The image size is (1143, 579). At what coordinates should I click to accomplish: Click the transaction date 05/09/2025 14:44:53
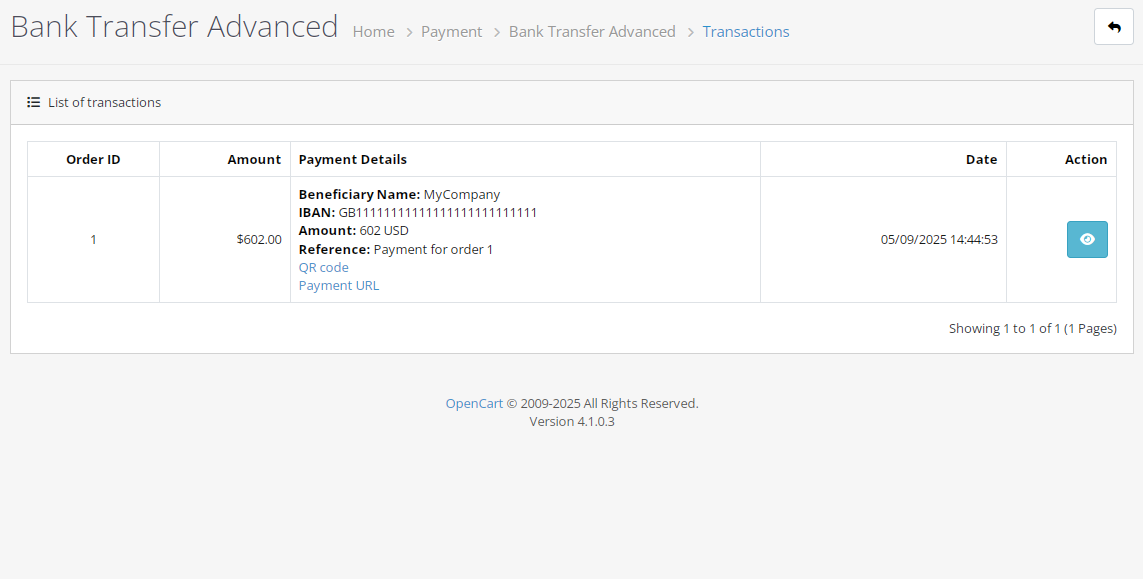(939, 239)
